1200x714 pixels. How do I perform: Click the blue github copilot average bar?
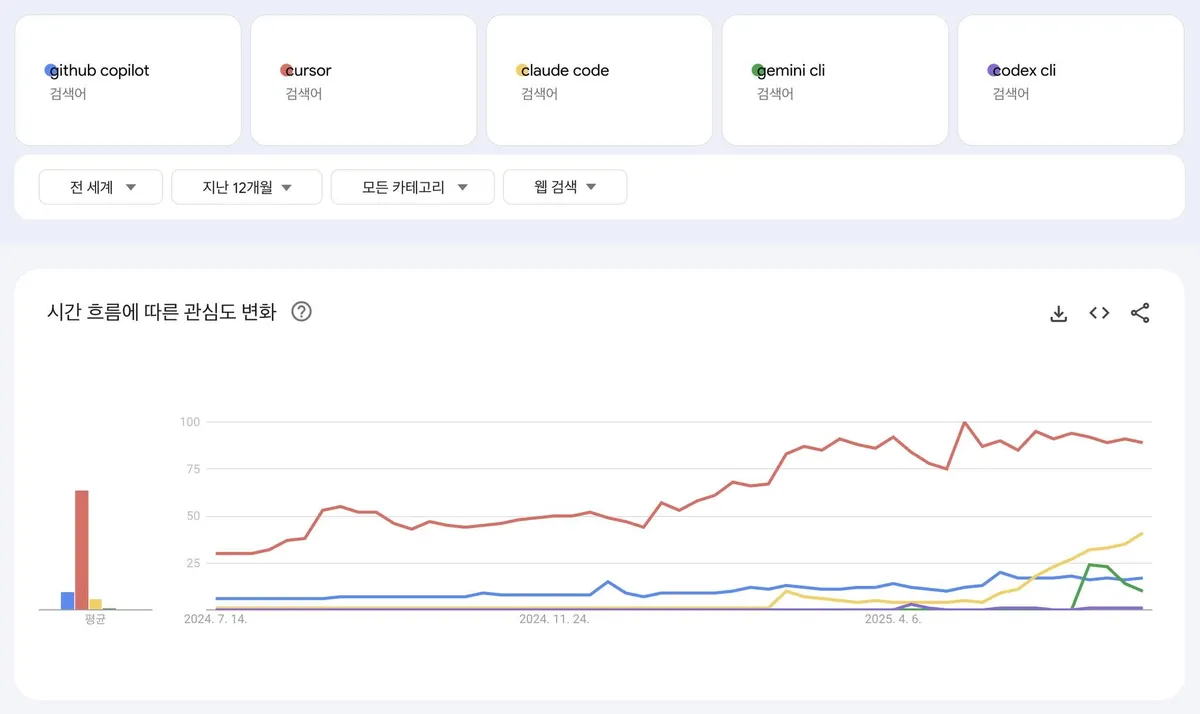click(68, 601)
